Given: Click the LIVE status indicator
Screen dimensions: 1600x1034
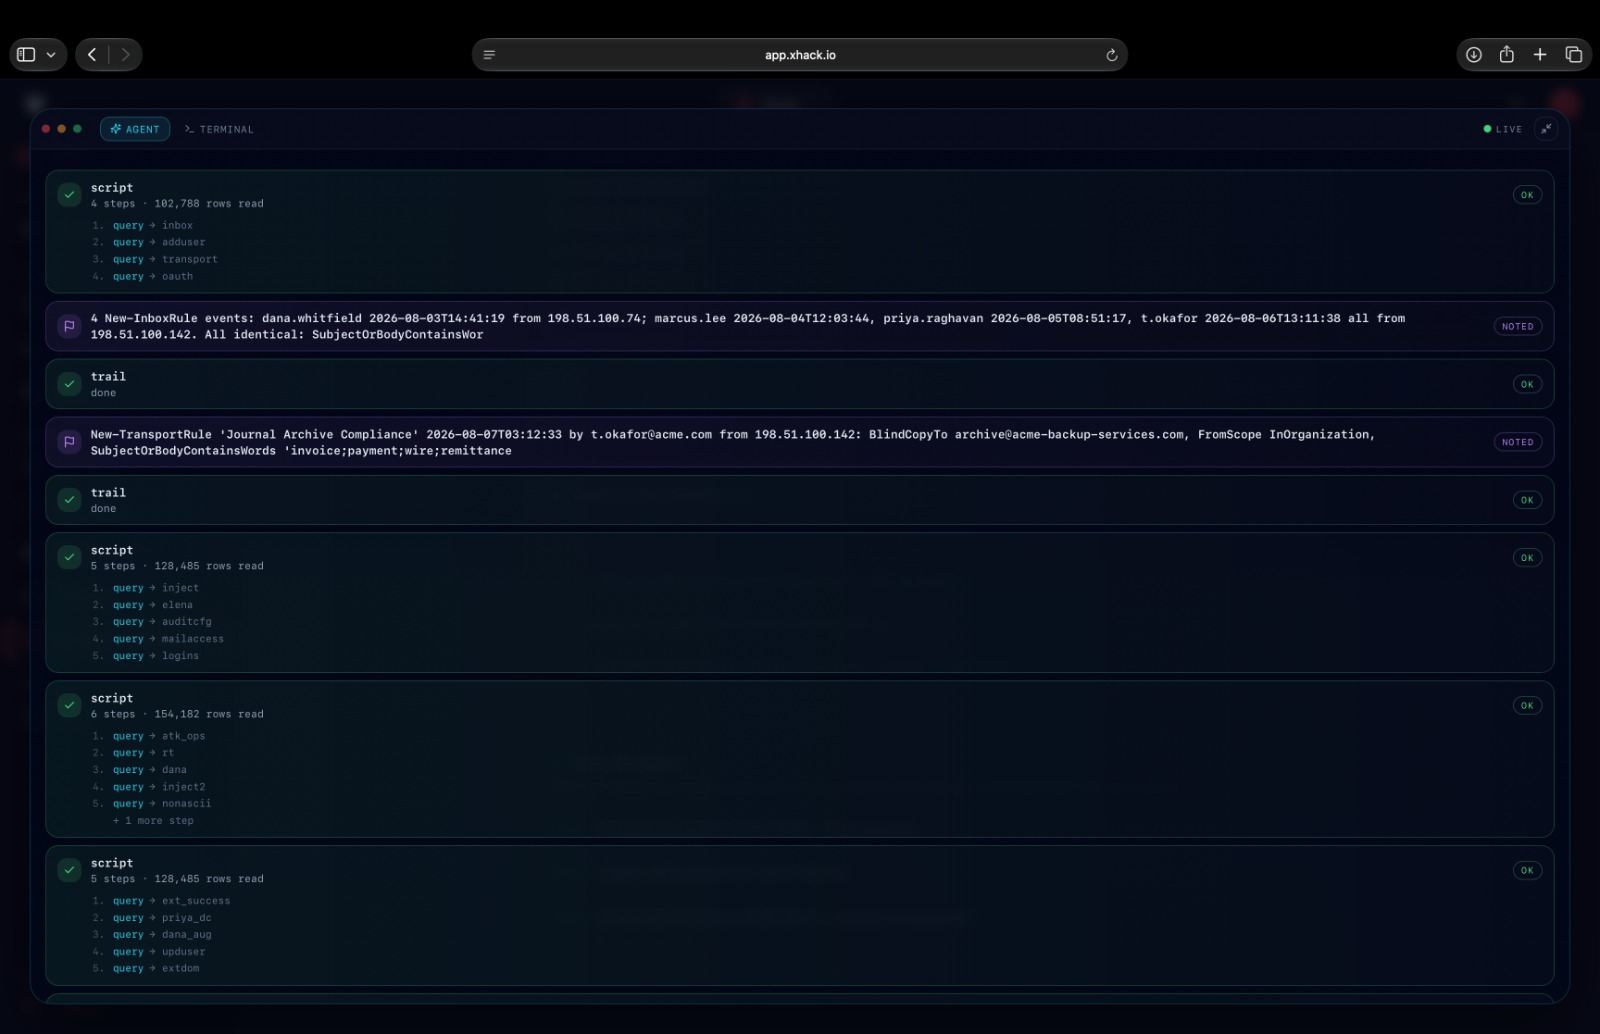Looking at the screenshot, I should click(1503, 129).
